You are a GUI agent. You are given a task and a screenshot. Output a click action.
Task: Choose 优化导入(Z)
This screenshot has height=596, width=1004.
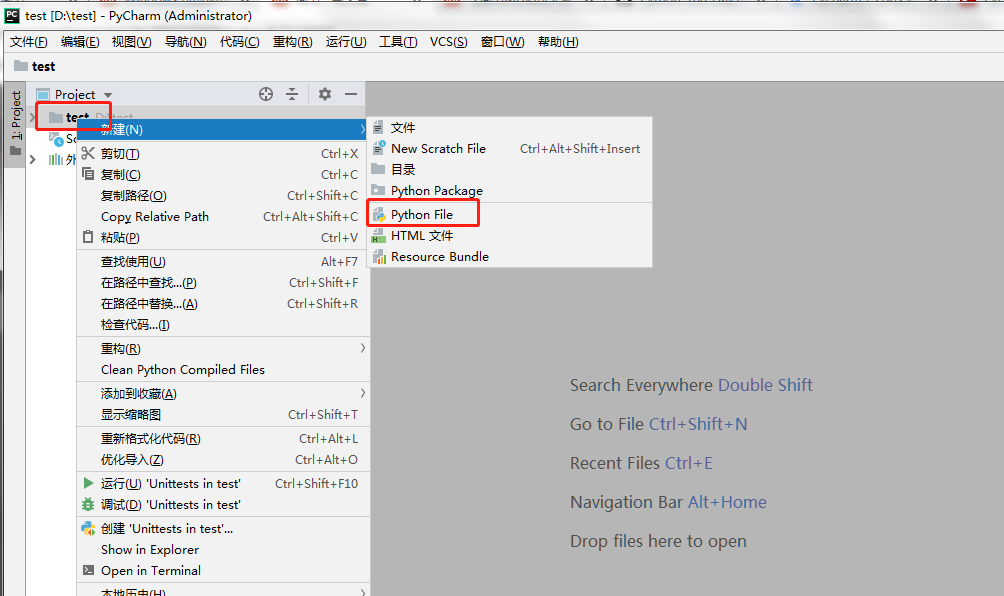(x=223, y=460)
